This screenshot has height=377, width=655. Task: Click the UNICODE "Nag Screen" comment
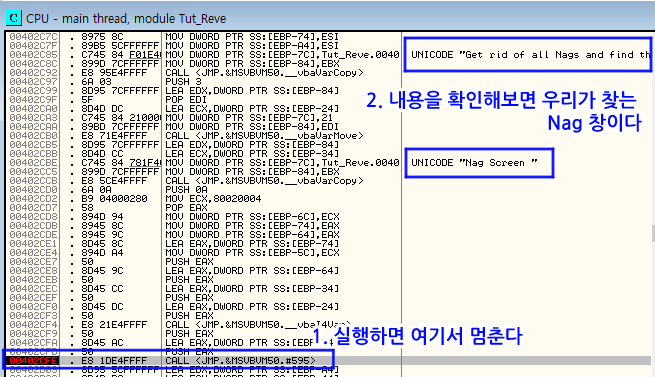[474, 163]
